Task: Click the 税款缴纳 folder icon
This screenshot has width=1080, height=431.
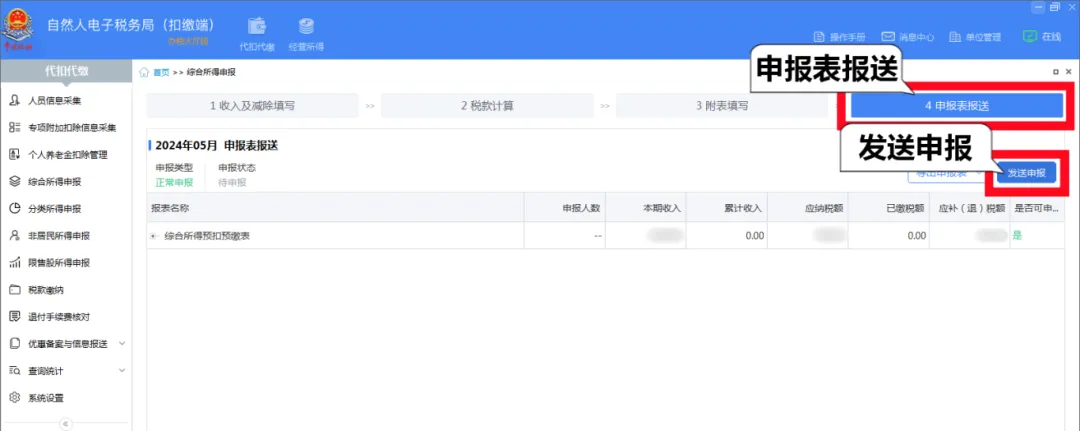Action: pyautogui.click(x=14, y=290)
